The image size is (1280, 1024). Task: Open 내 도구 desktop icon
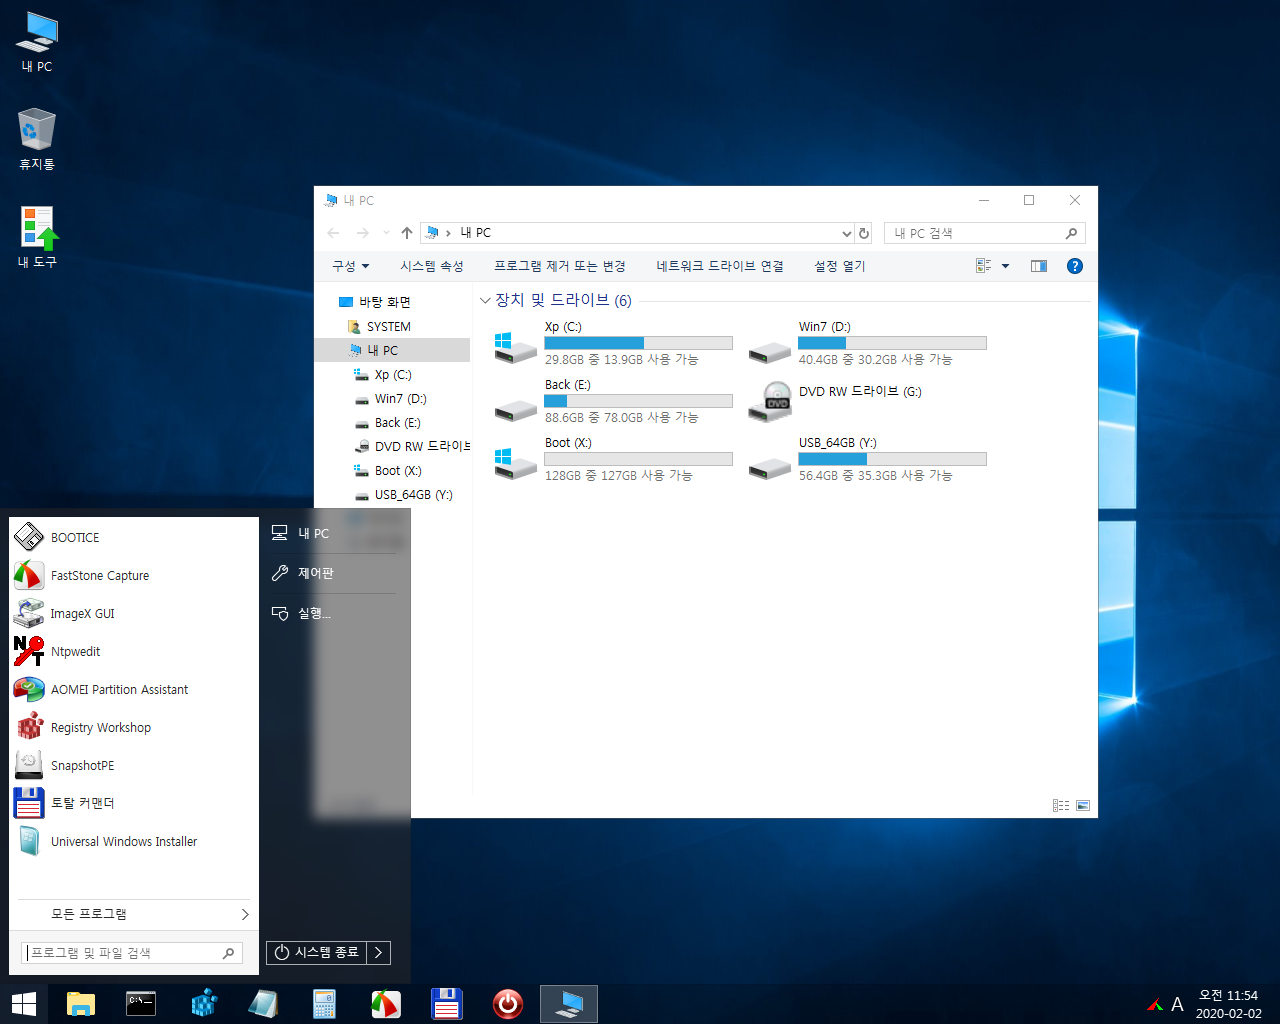[37, 238]
